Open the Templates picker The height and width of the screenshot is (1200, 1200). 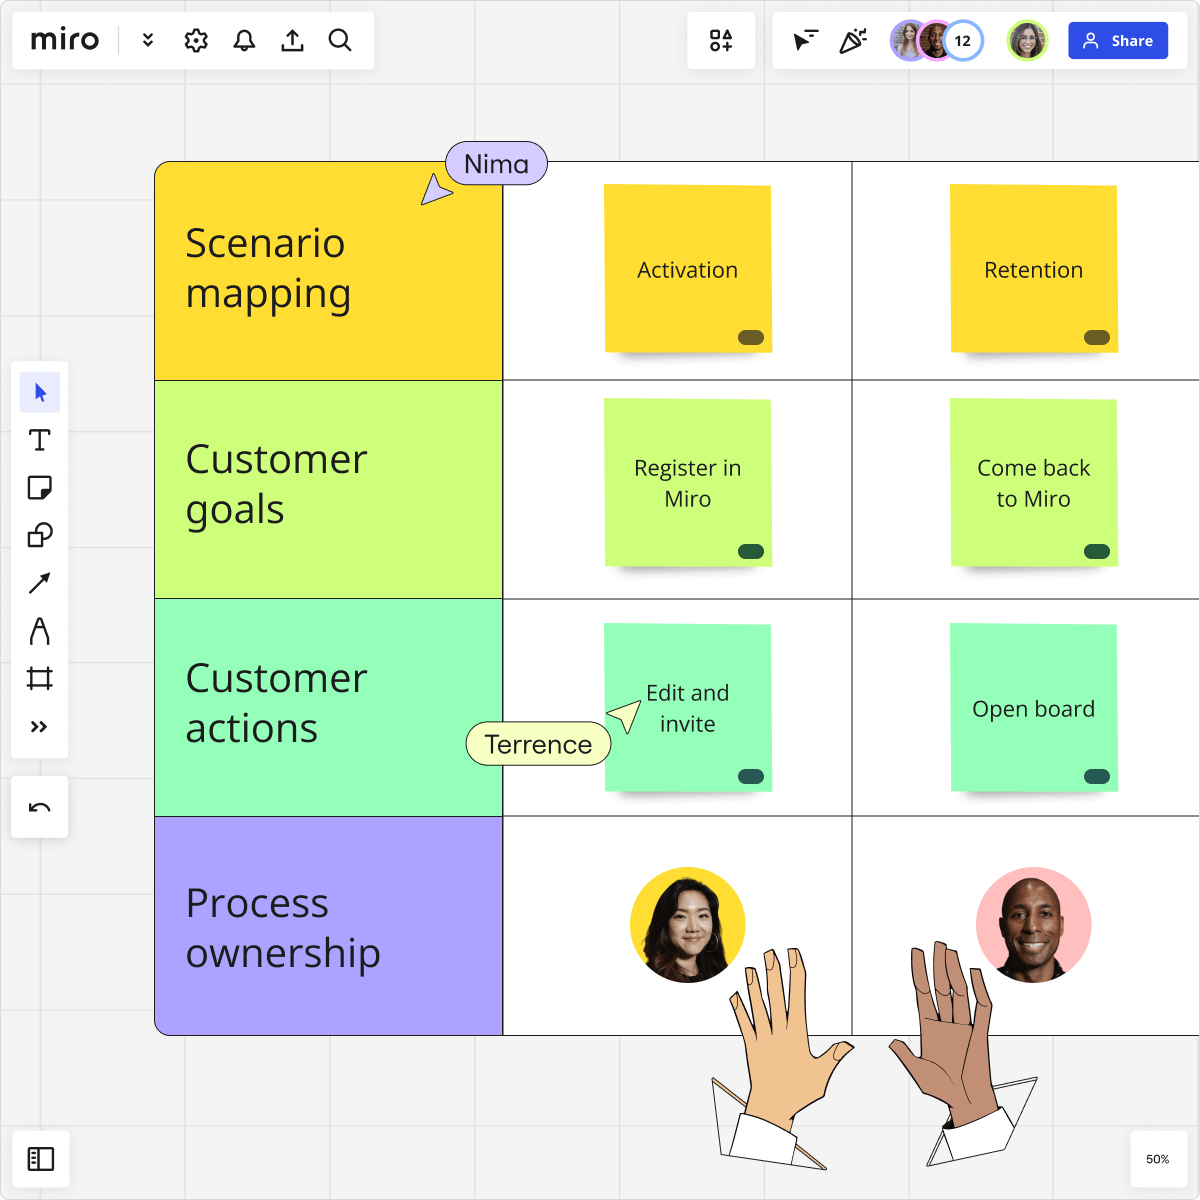(721, 41)
